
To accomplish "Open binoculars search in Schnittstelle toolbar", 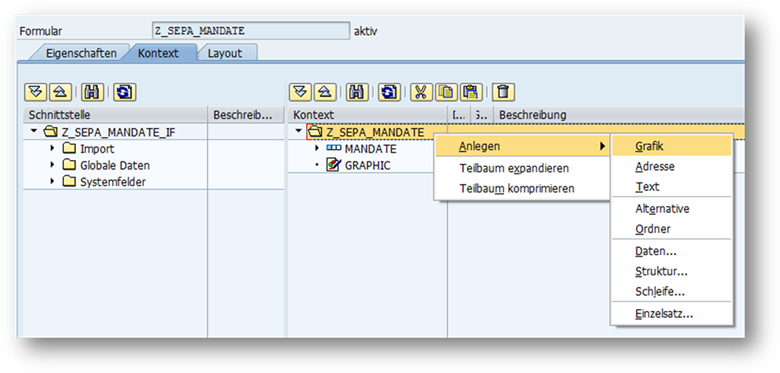I will pos(92,92).
